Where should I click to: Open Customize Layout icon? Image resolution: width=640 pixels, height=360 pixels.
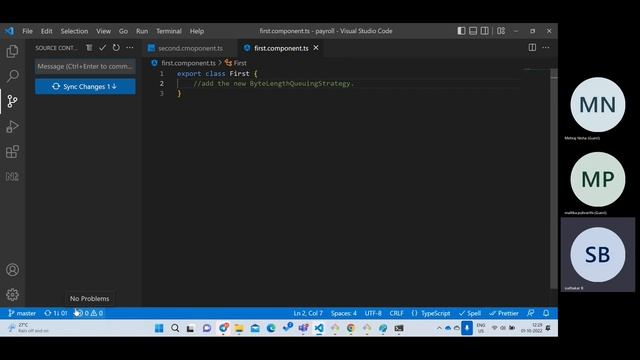coord(501,31)
